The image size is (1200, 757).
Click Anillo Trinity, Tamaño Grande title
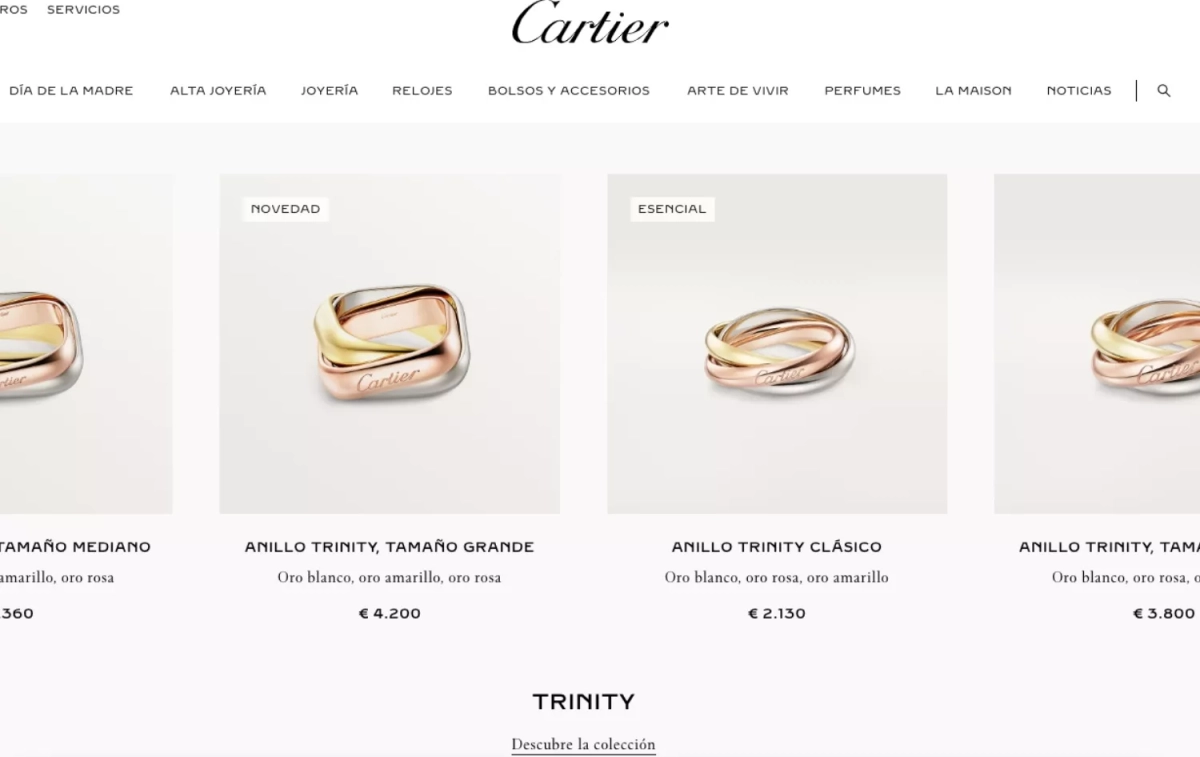[390, 547]
